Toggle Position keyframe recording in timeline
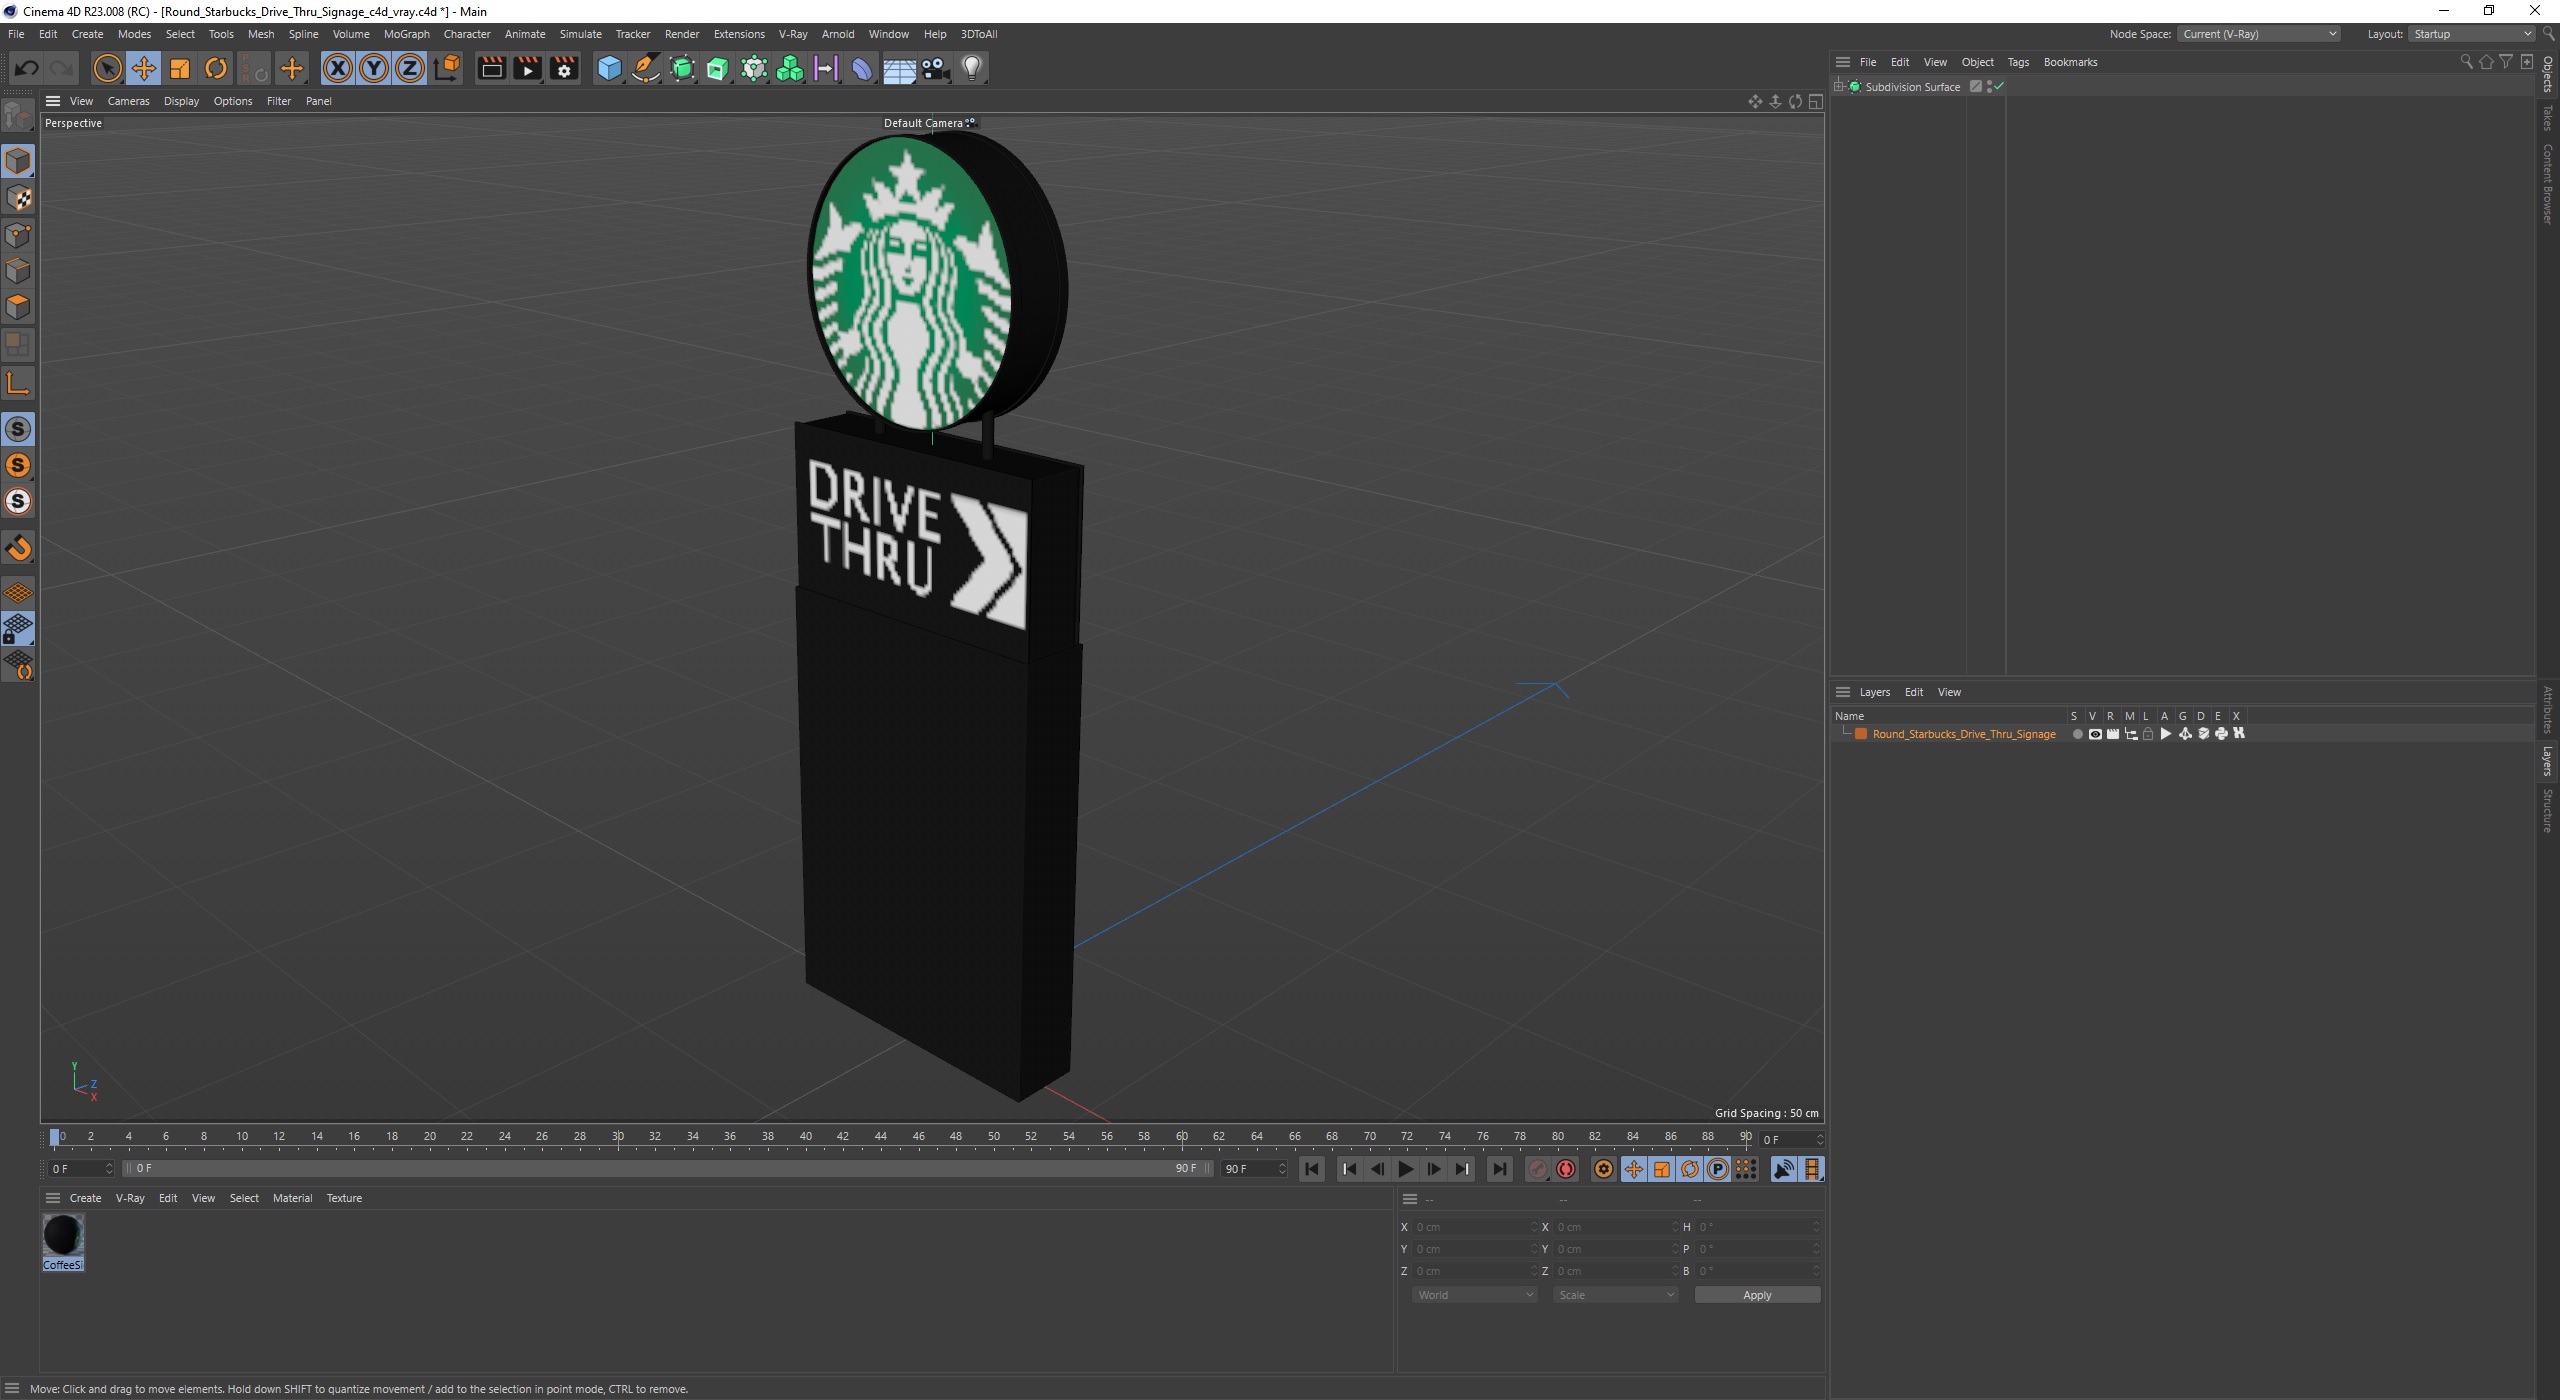Image resolution: width=2560 pixels, height=1400 pixels. point(1633,1169)
